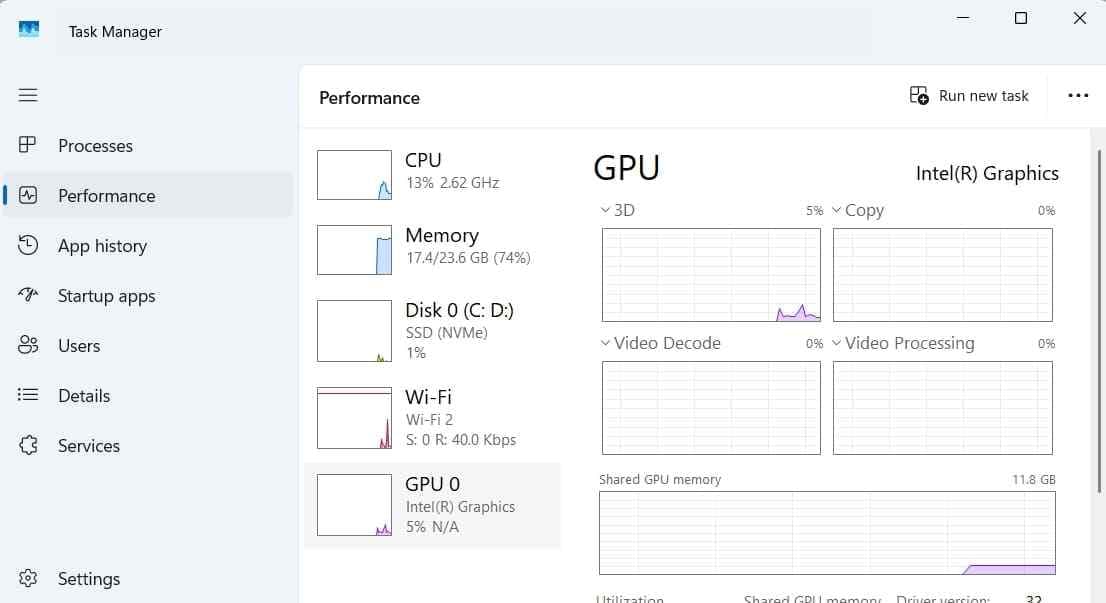The height and width of the screenshot is (603, 1106).
Task: Open the Wi-Fi performance entry
Action: [432, 418]
